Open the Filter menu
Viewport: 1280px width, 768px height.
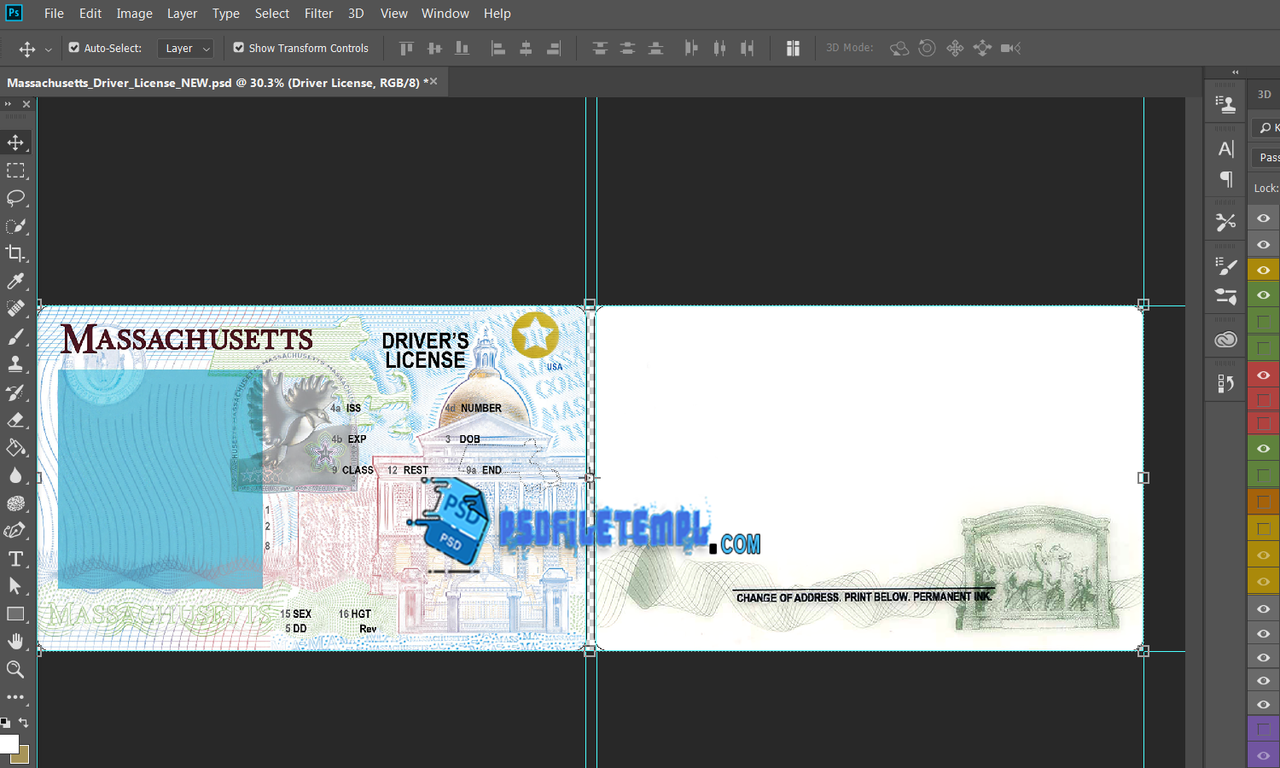[x=319, y=13]
